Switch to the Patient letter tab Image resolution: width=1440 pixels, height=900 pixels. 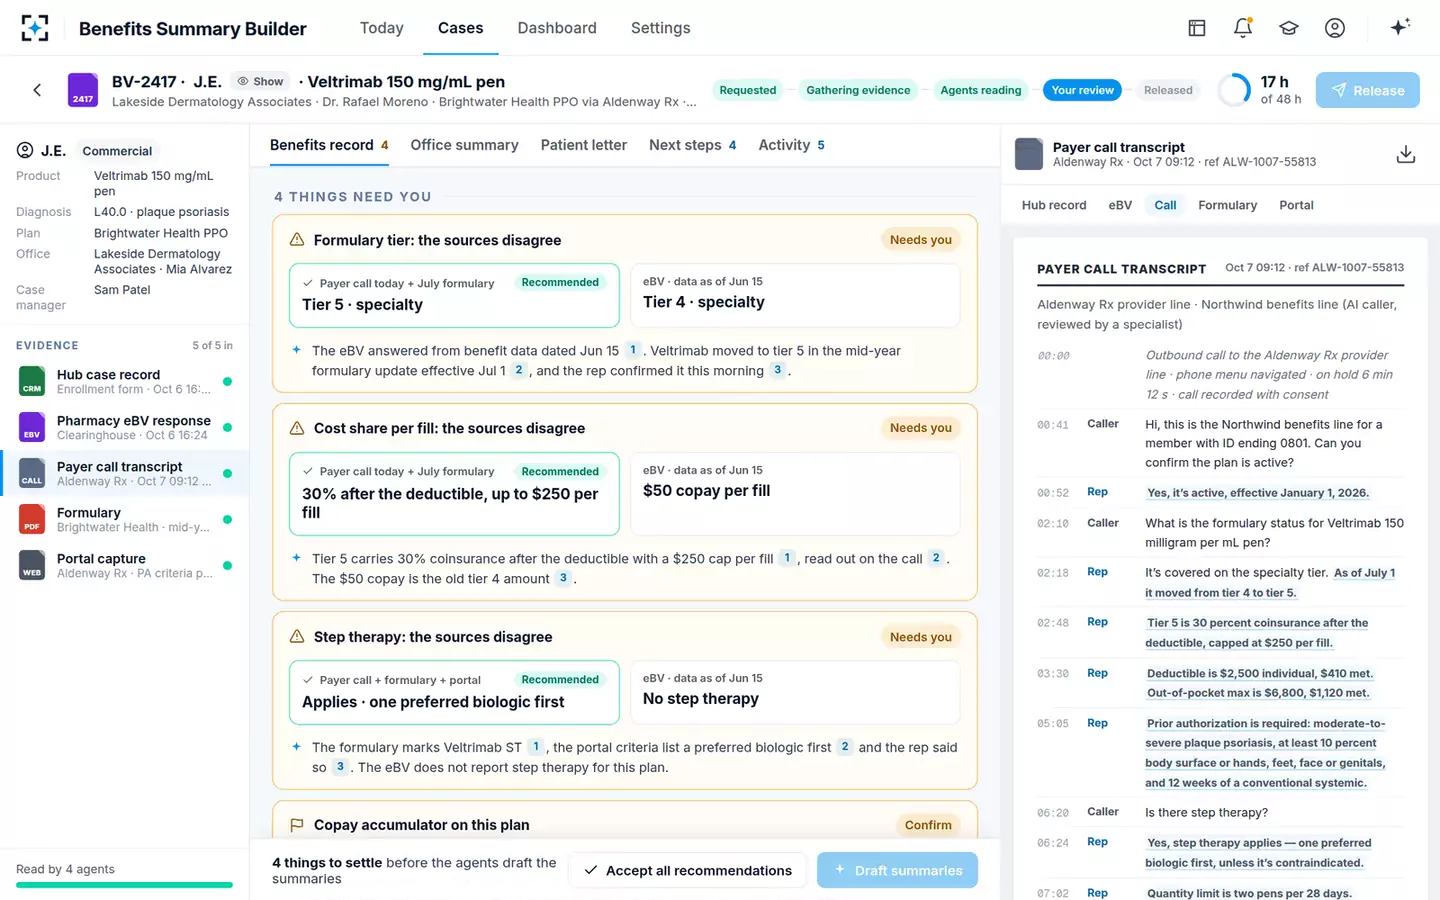(x=584, y=145)
